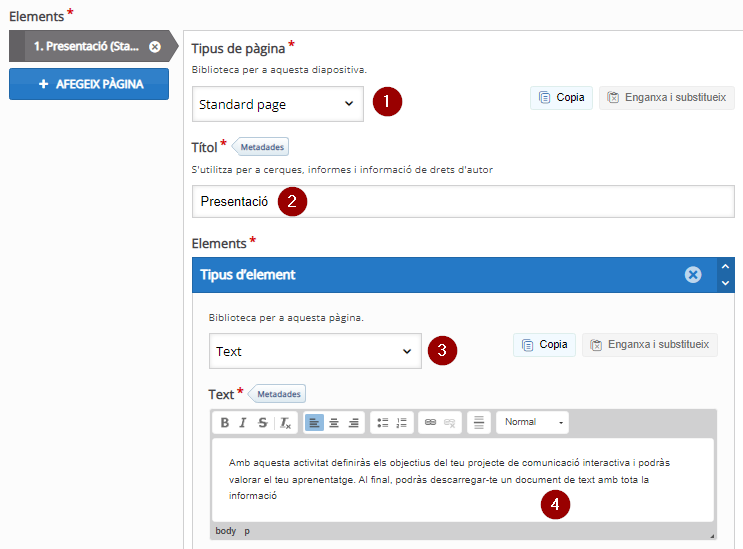Remove the Presentació page tab
The image size is (743, 549).
coord(155,46)
